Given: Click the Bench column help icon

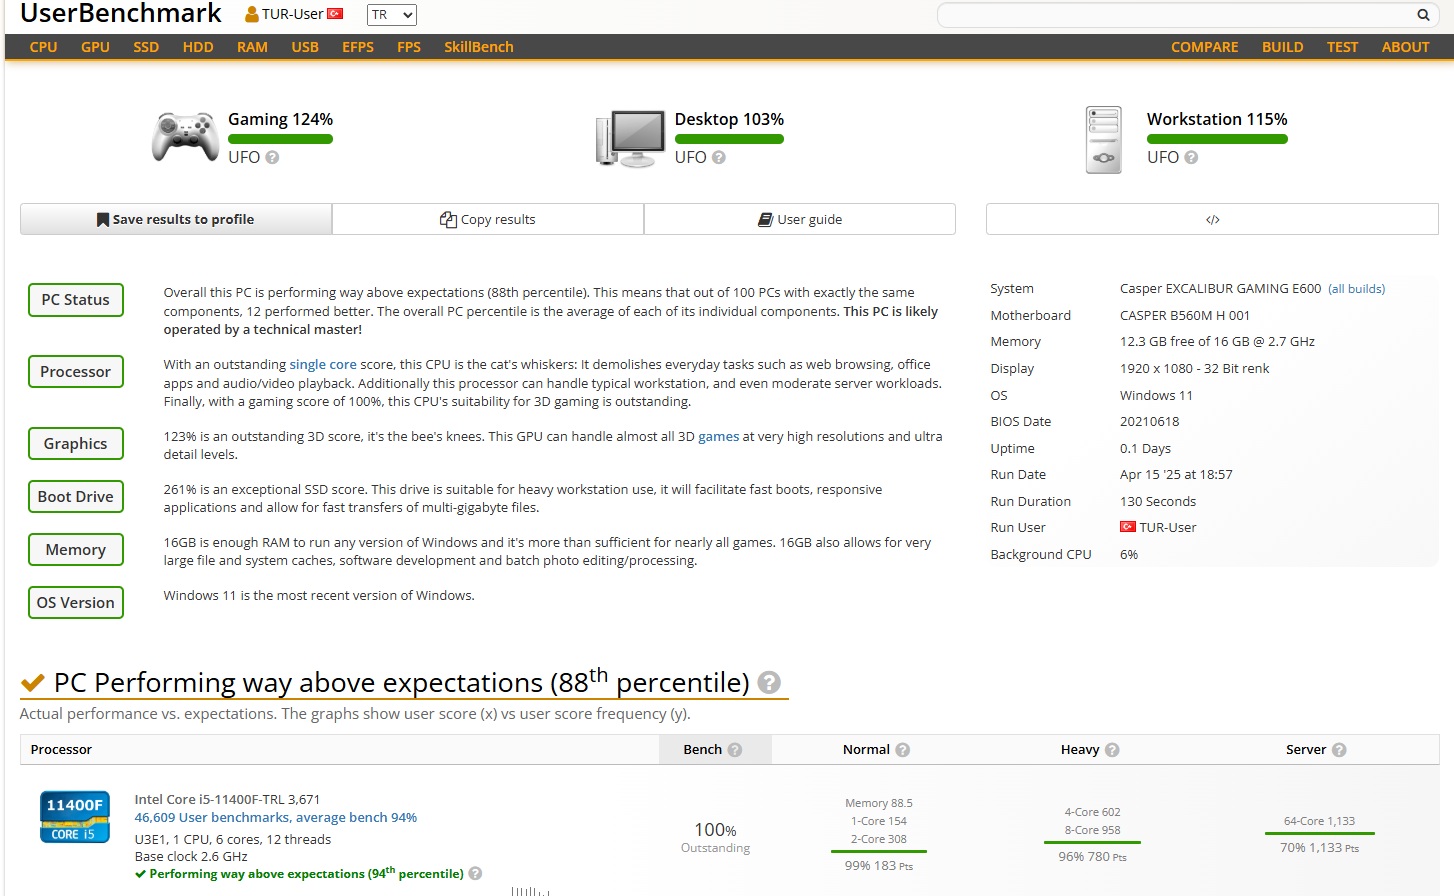Looking at the screenshot, I should (x=735, y=750).
